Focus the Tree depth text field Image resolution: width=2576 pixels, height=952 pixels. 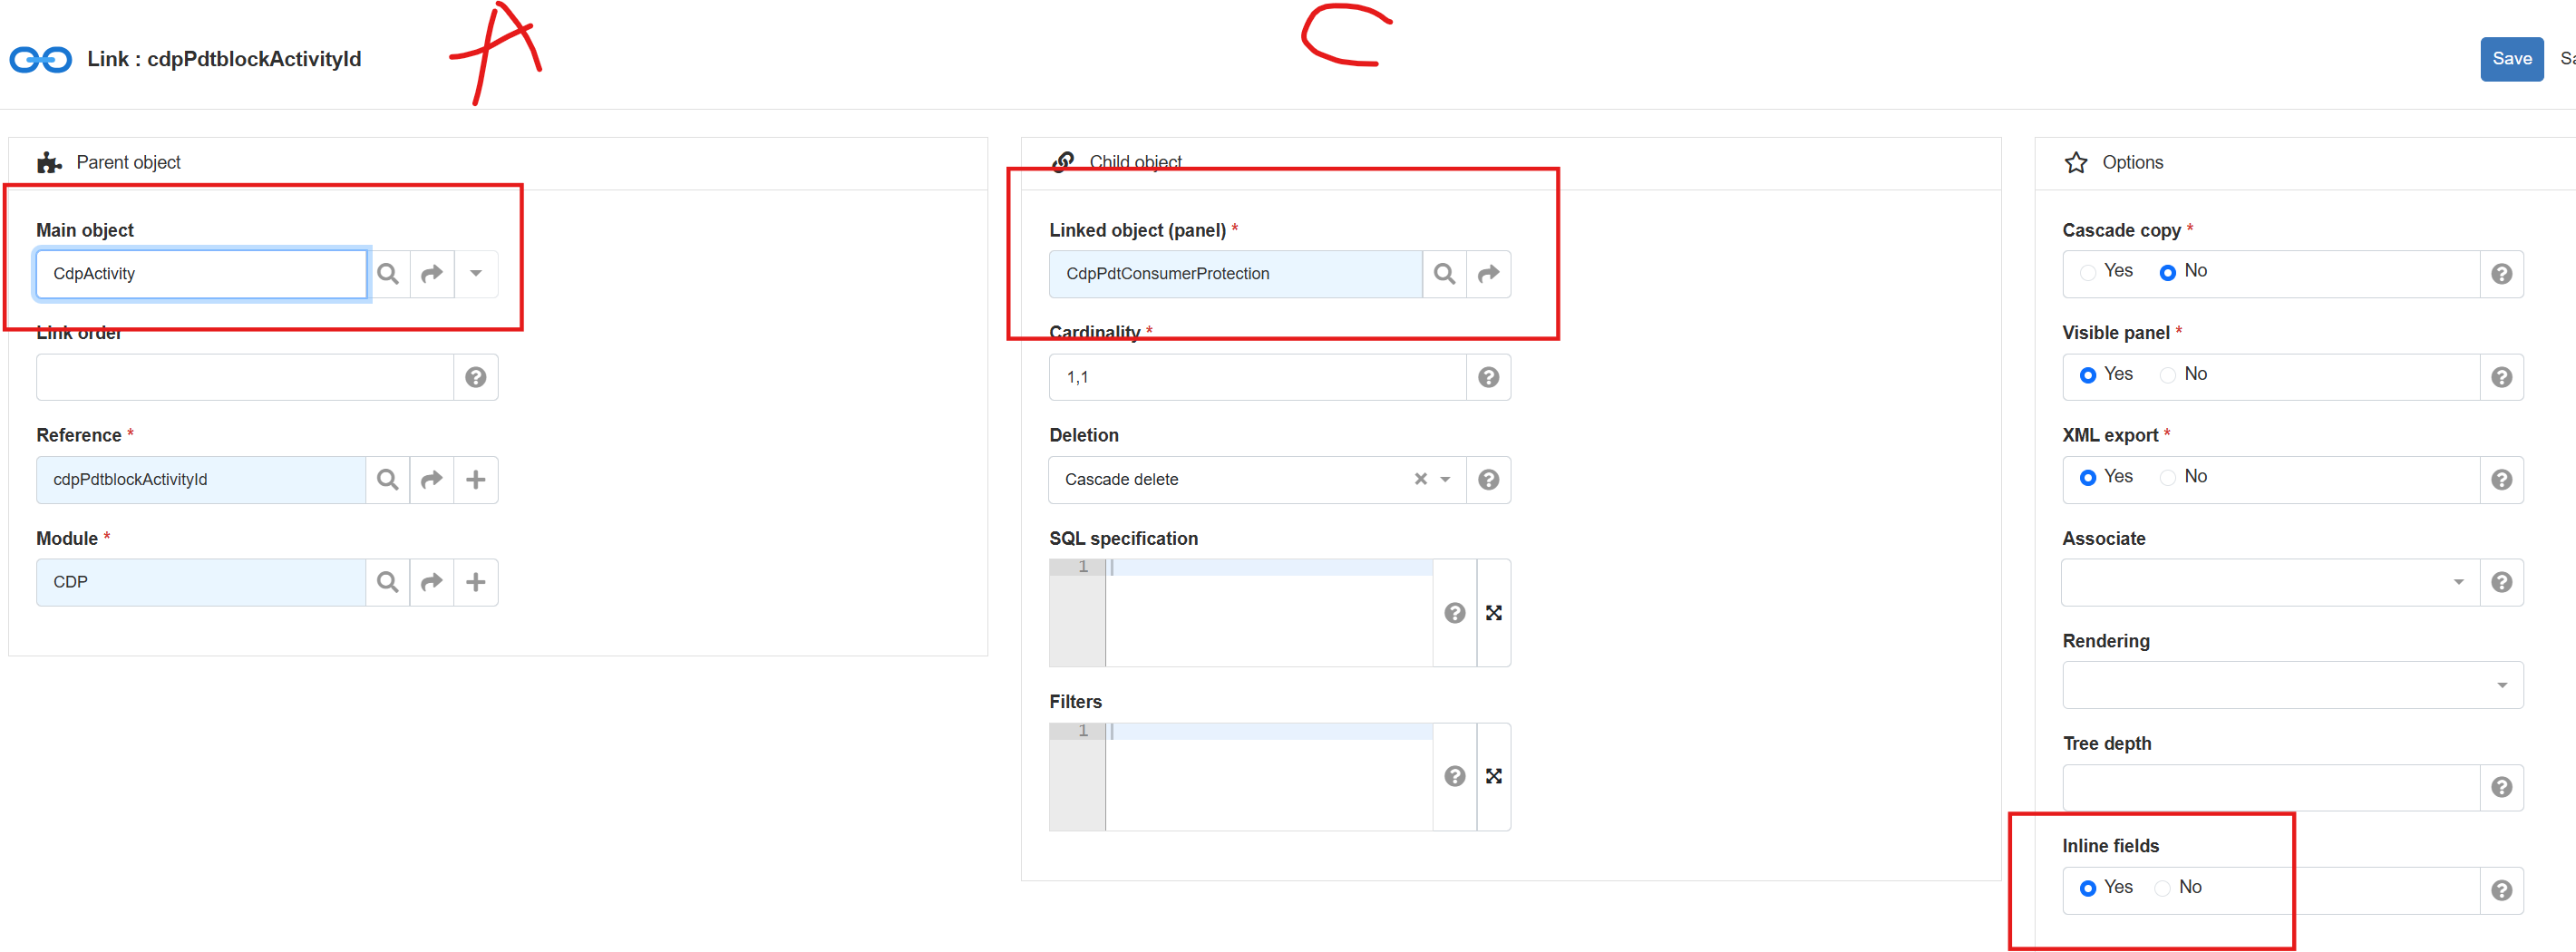click(x=2270, y=788)
